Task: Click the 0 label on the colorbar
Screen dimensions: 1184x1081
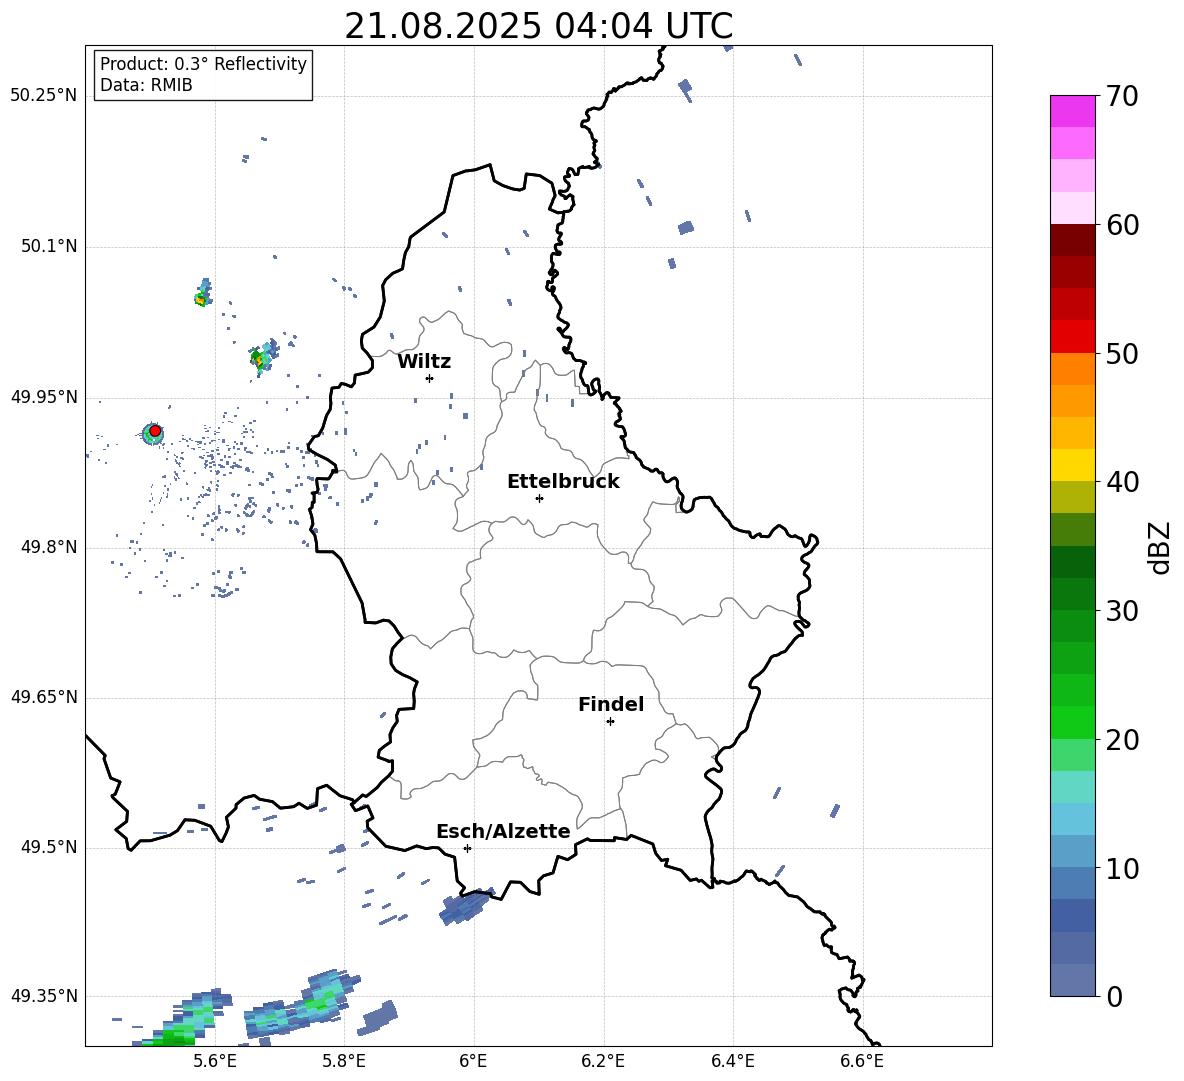Action: click(1114, 996)
